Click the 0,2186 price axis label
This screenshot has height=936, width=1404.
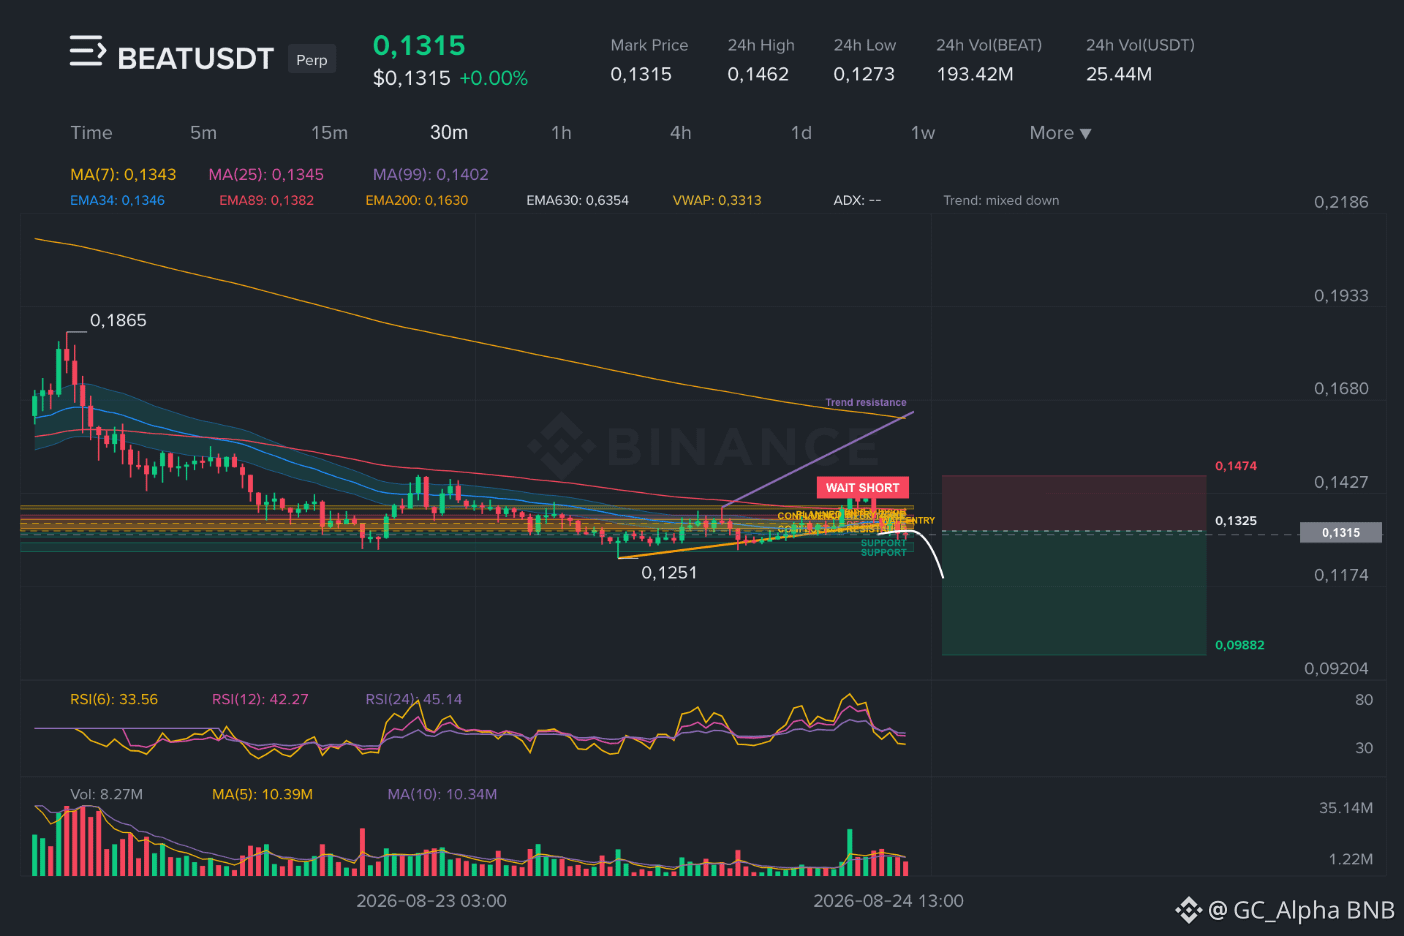1341,202
